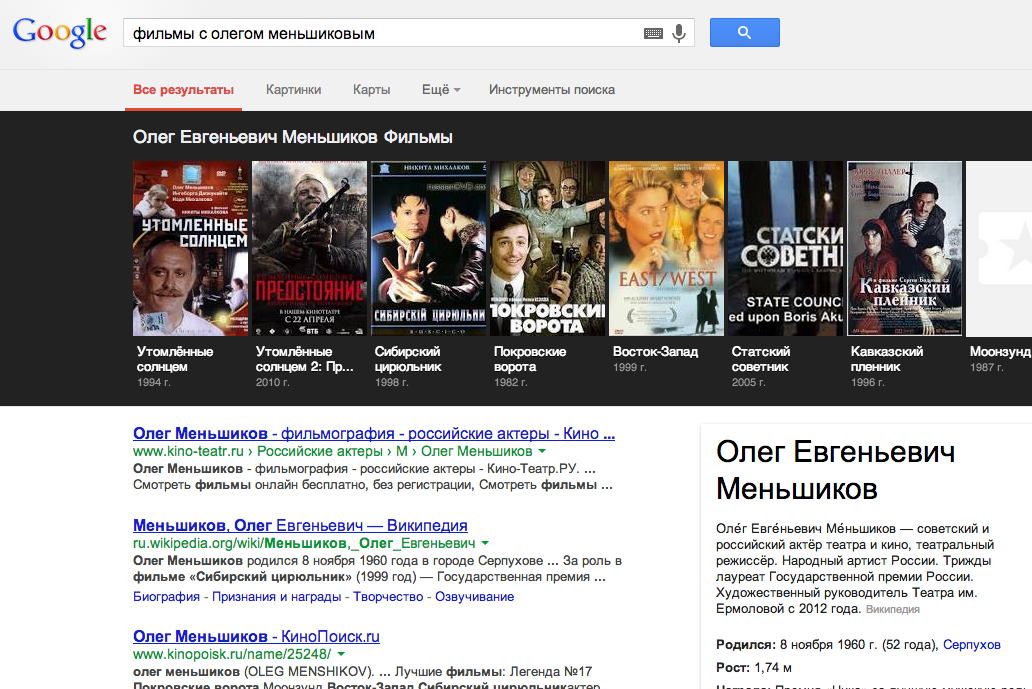The width and height of the screenshot is (1032, 689).
Task: Click 1982 г. year under Покровские ворота
Action: [511, 382]
